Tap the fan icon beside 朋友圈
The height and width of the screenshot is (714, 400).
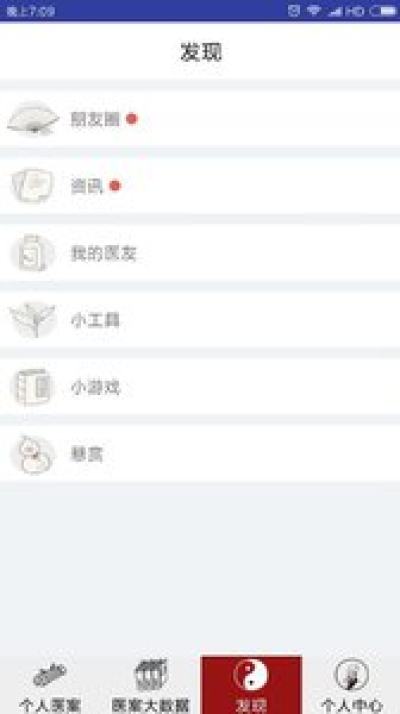(x=33, y=118)
